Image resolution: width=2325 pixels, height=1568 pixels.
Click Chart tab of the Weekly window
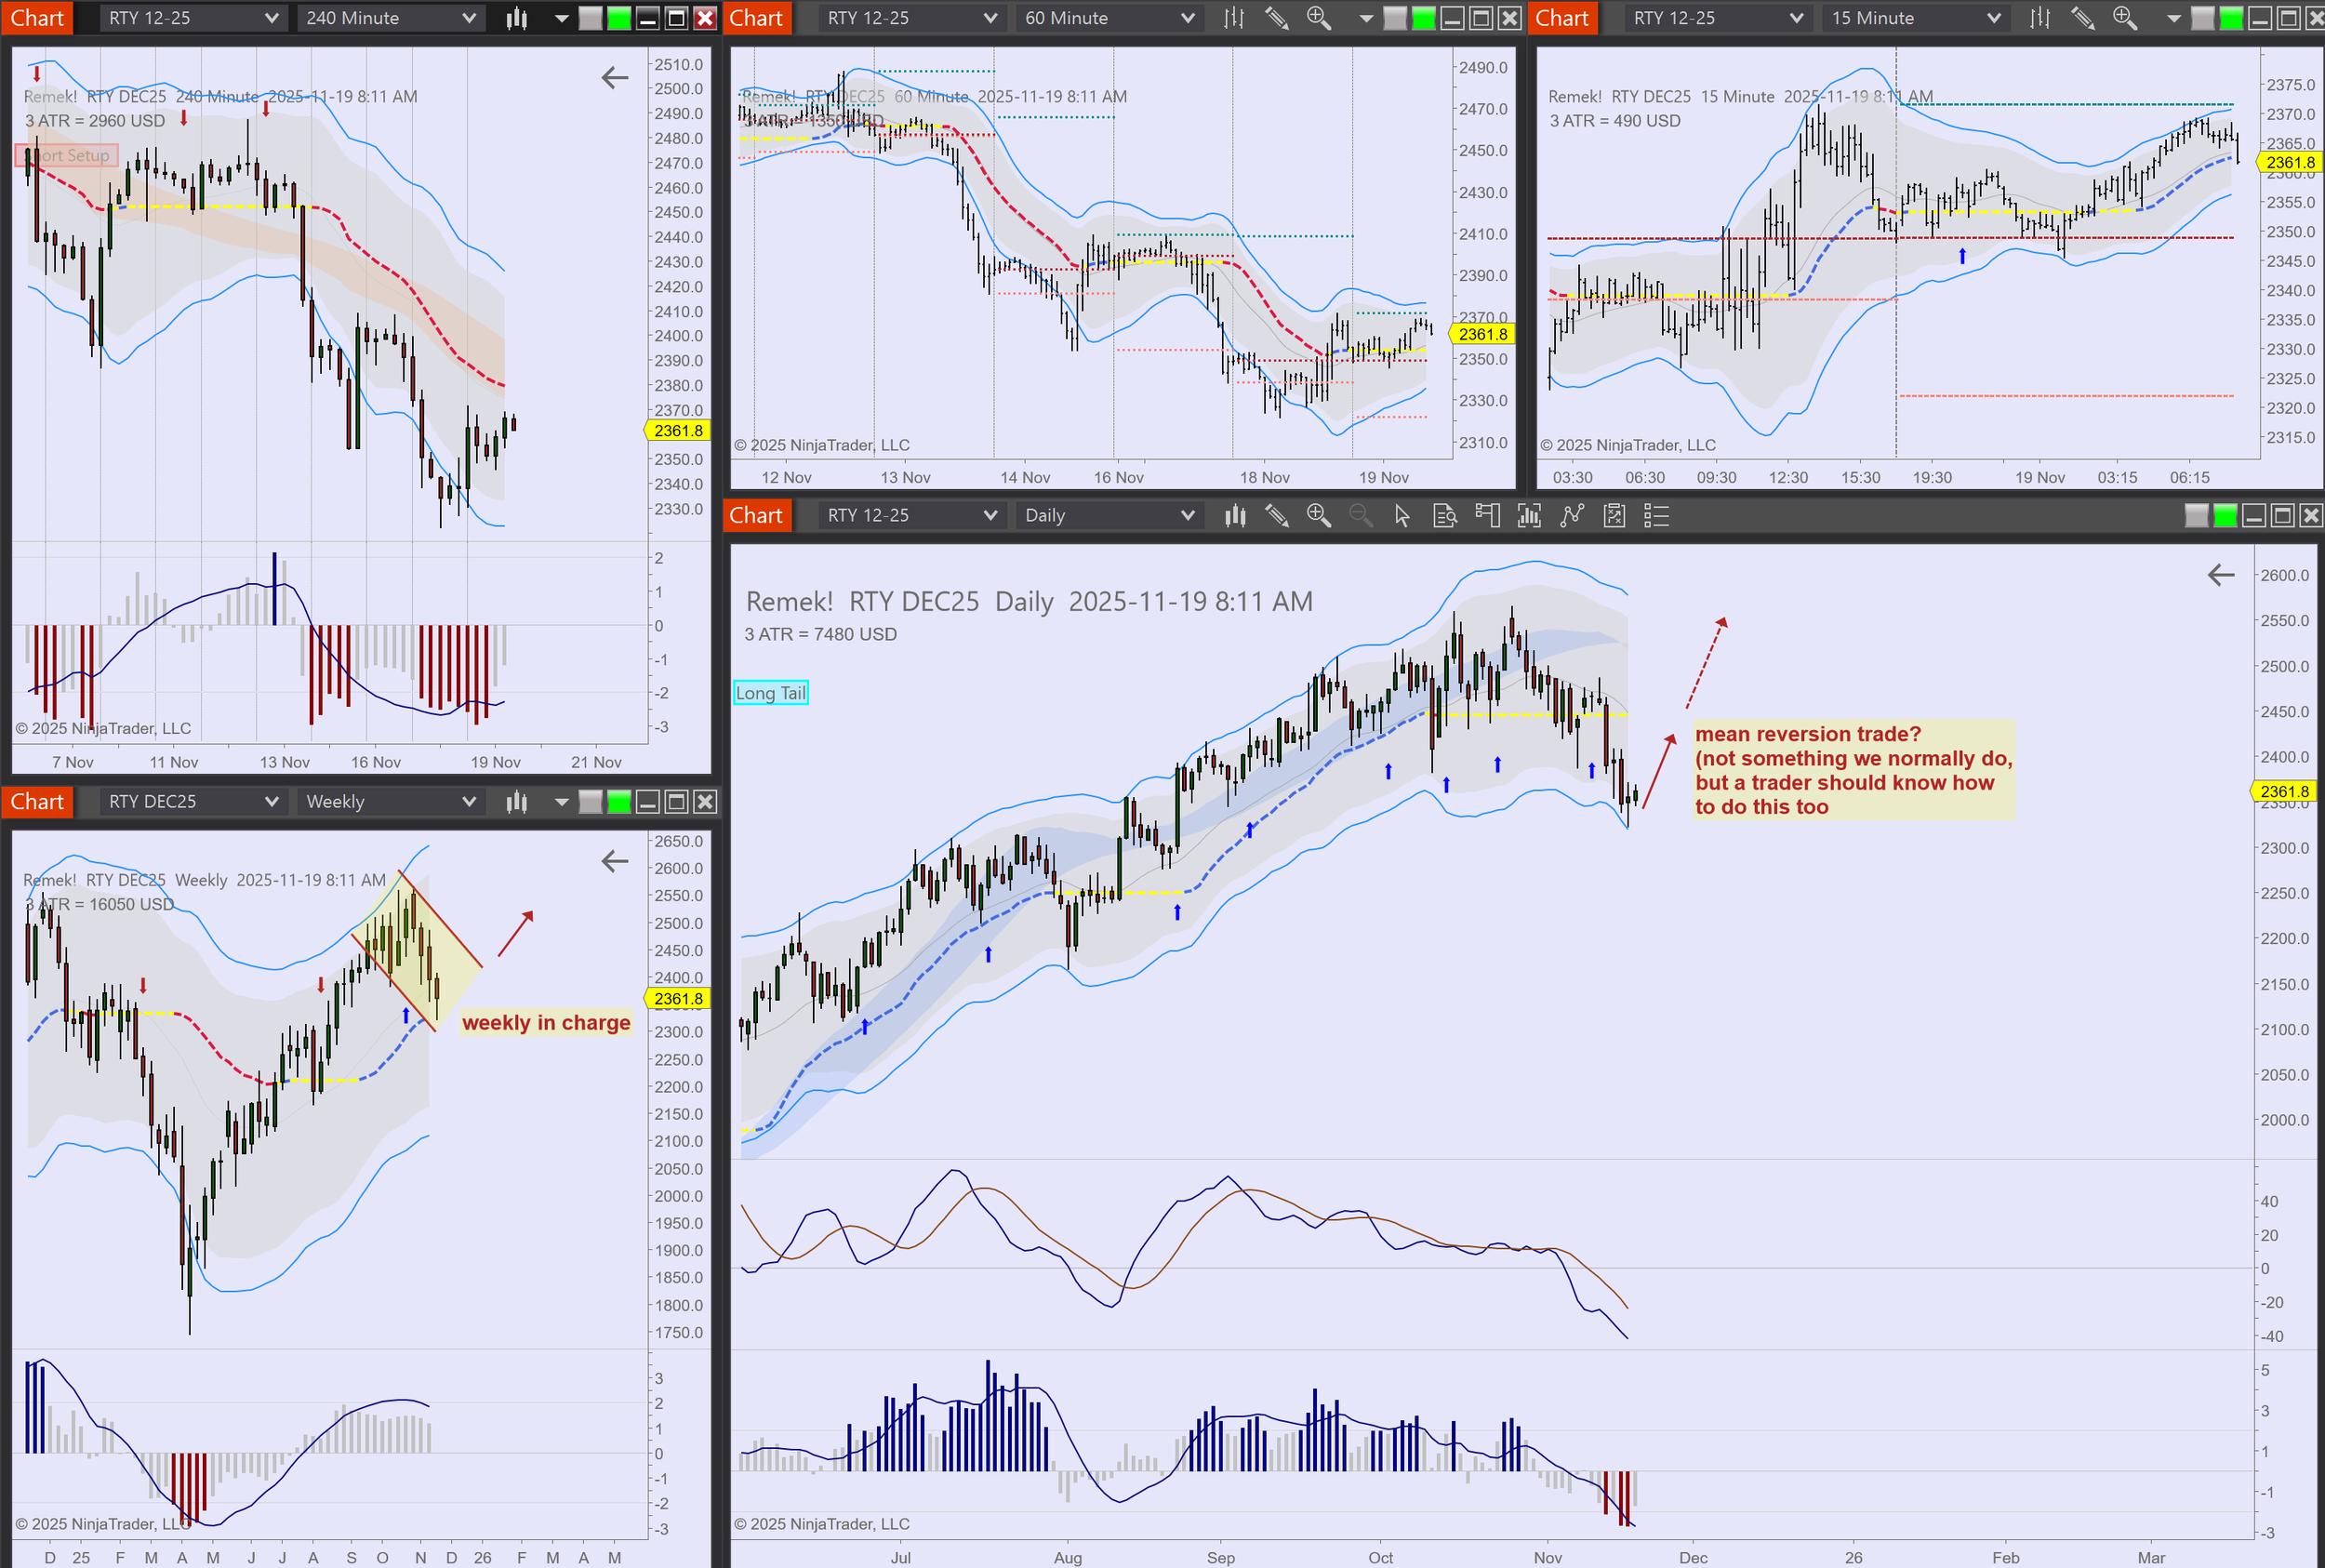[x=37, y=802]
